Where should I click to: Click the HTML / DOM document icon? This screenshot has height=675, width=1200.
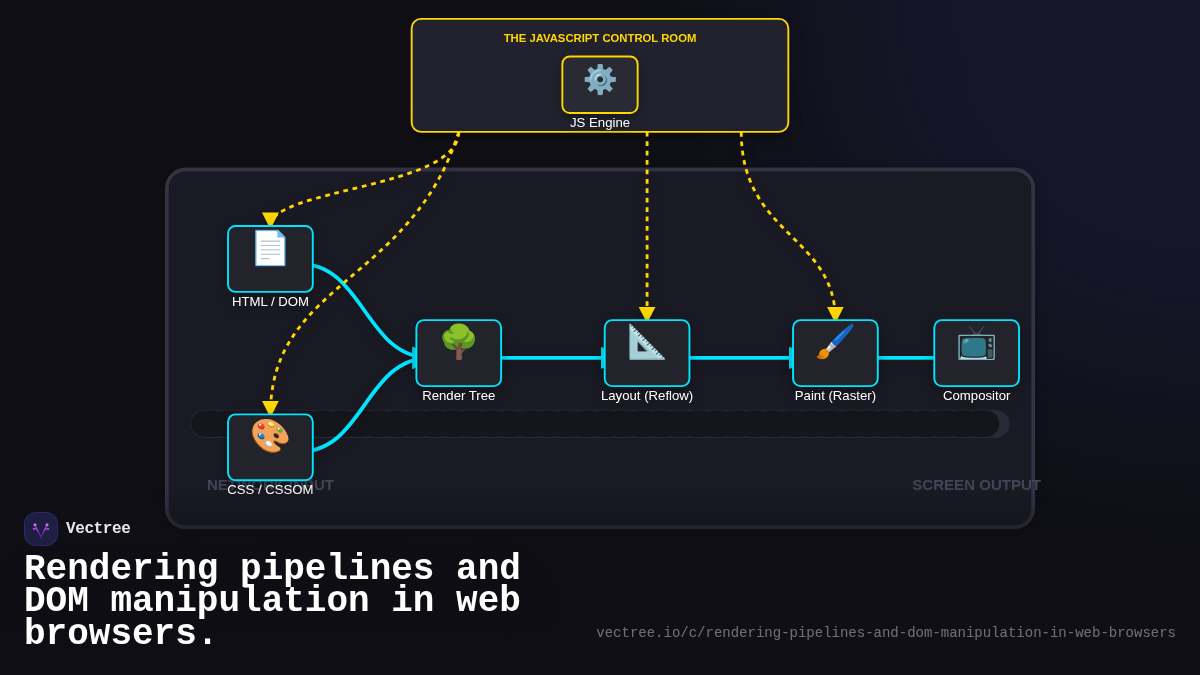(270, 258)
